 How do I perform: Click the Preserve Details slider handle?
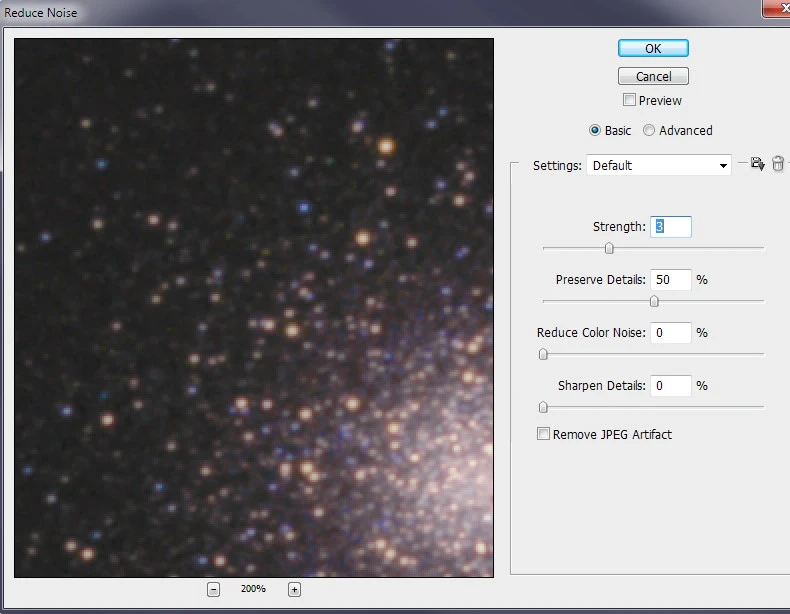pos(654,301)
